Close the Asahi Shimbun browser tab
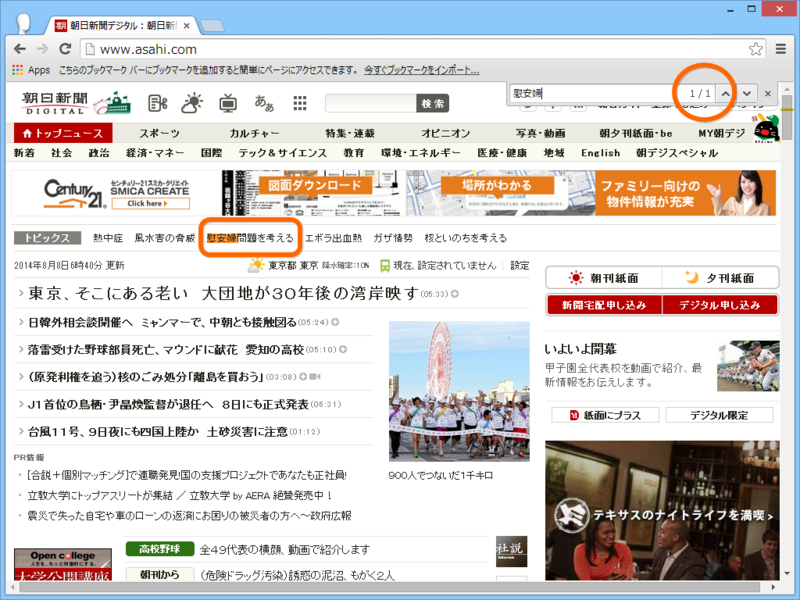This screenshot has width=800, height=600. 187,26
